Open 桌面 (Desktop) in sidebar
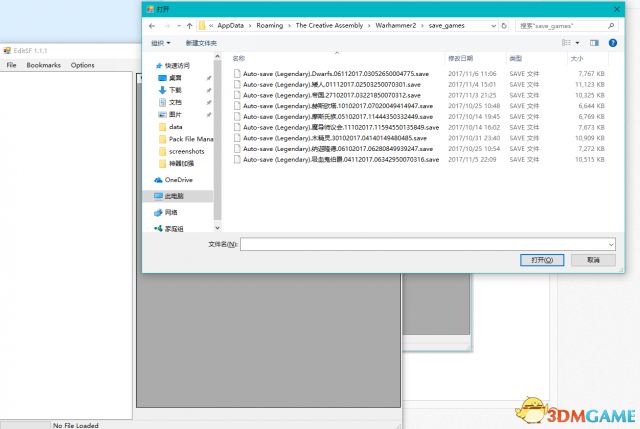Viewport: 640px width, 429px height. (175, 78)
